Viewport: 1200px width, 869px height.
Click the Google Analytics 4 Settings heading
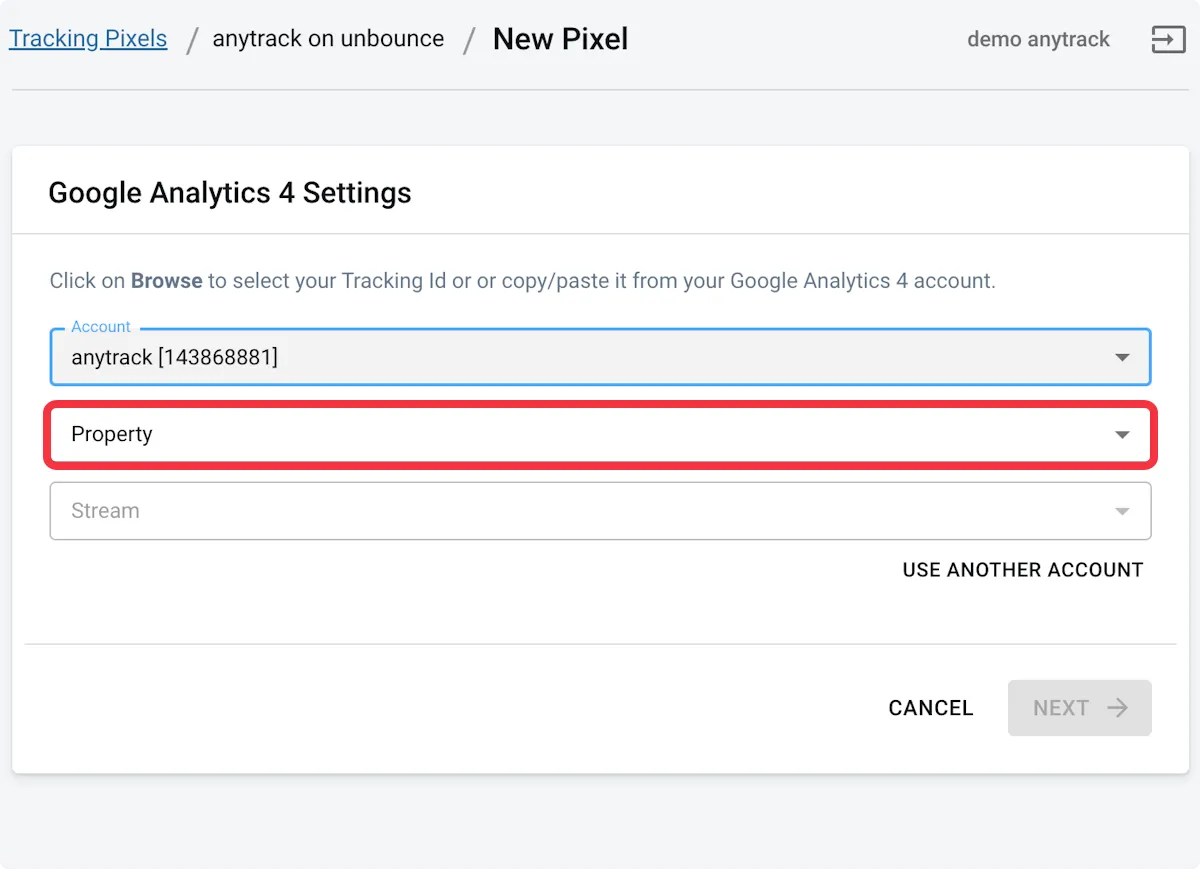pos(230,193)
